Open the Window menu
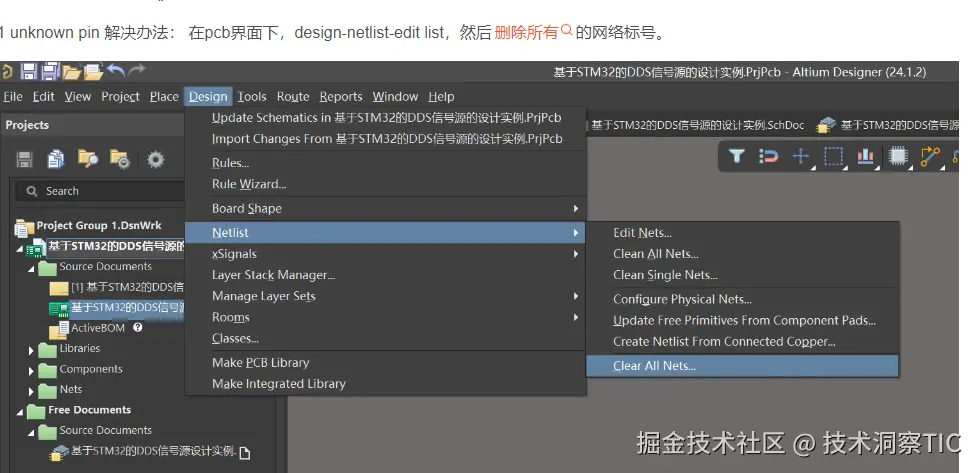 click(395, 97)
